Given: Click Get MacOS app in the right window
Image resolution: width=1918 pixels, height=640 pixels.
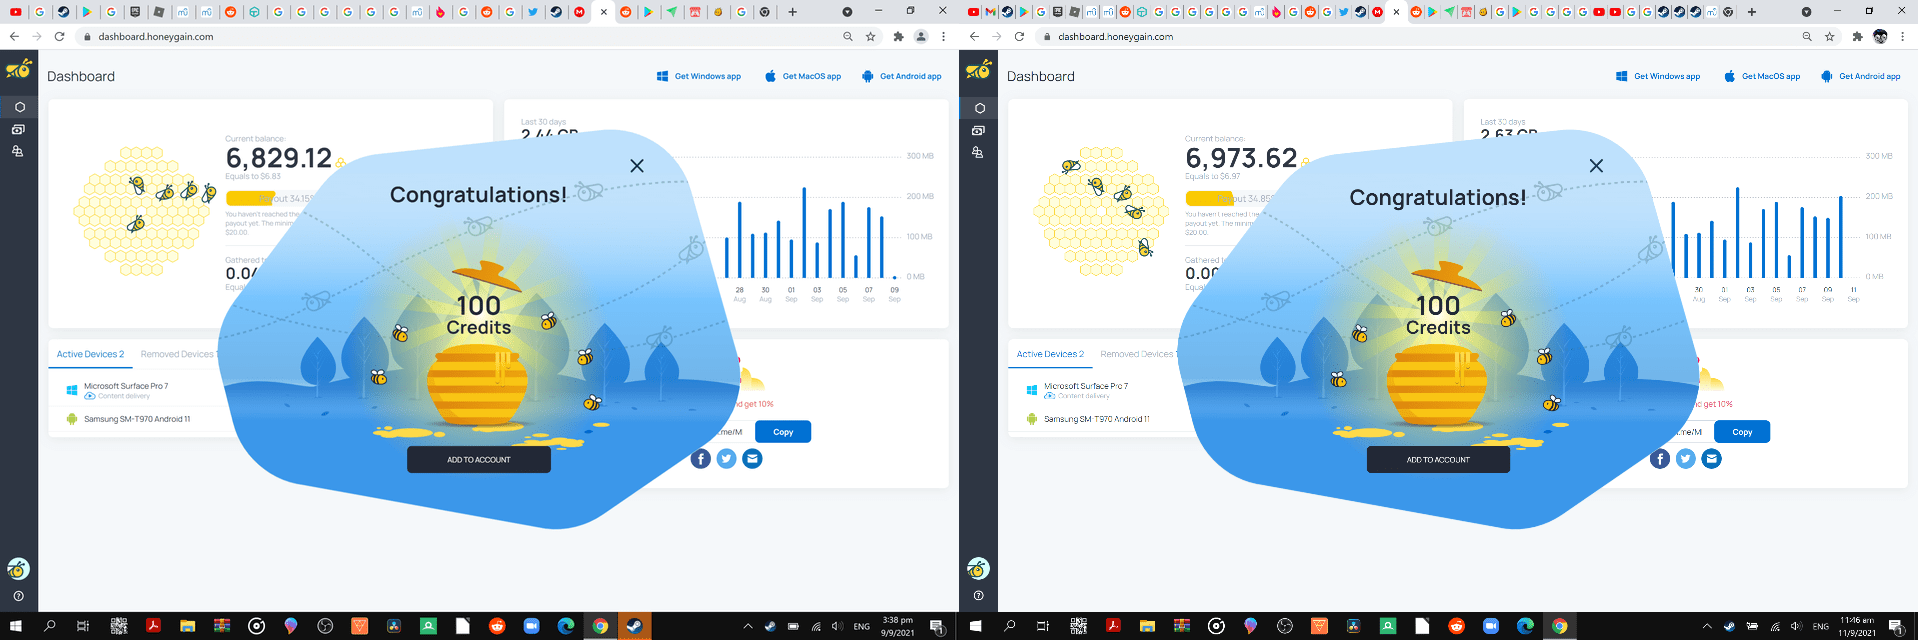Looking at the screenshot, I should coord(1762,76).
